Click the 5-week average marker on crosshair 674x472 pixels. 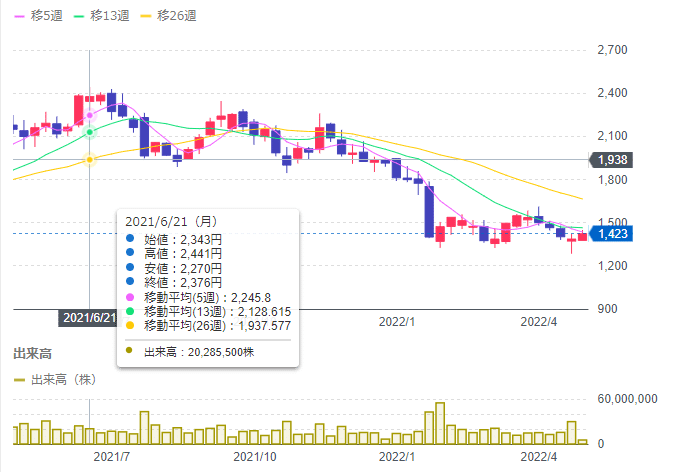(x=90, y=116)
